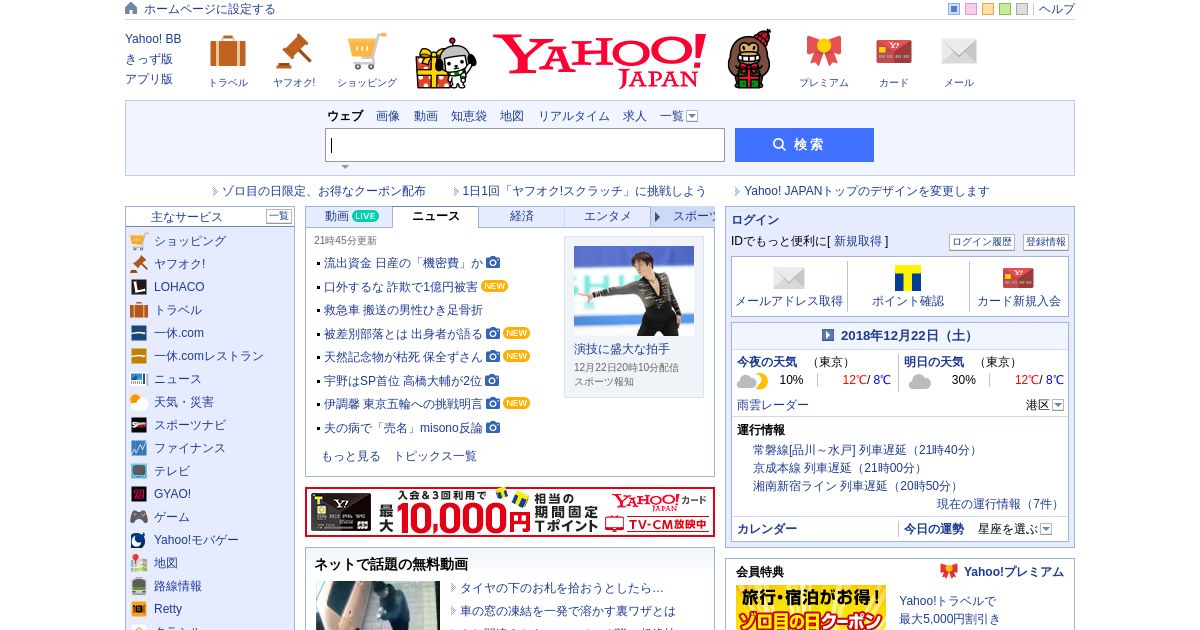This screenshot has height=630, width=1200.
Task: Select the 知恵袋 search category
Action: (x=469, y=116)
